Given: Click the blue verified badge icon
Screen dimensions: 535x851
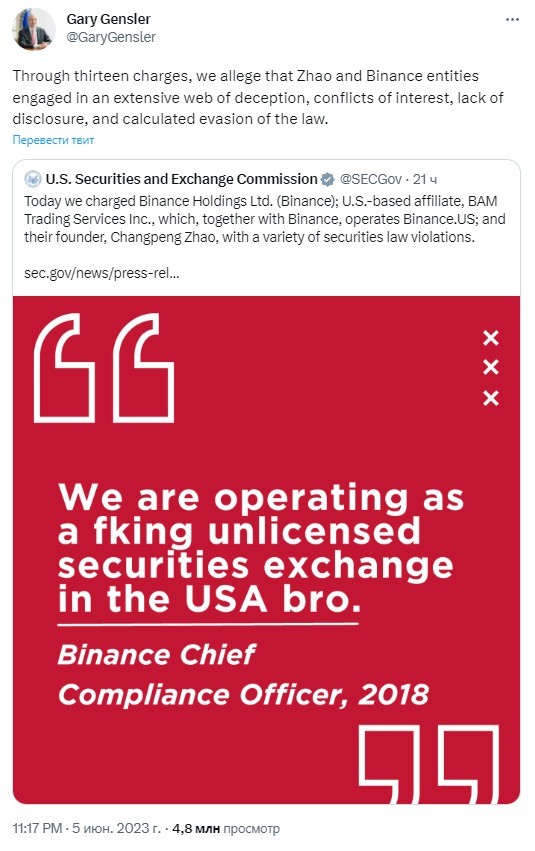Looking at the screenshot, I should pyautogui.click(x=328, y=179).
